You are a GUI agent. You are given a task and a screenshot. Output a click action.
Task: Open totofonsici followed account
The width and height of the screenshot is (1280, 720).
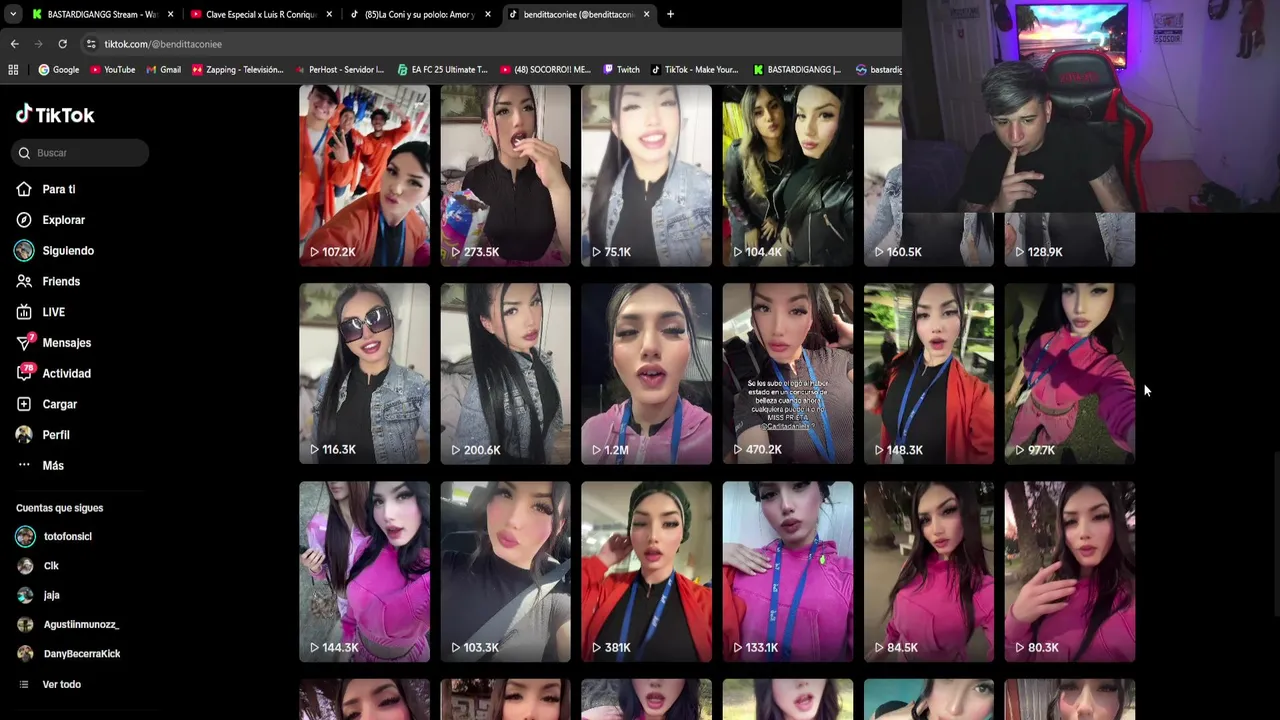54,537
